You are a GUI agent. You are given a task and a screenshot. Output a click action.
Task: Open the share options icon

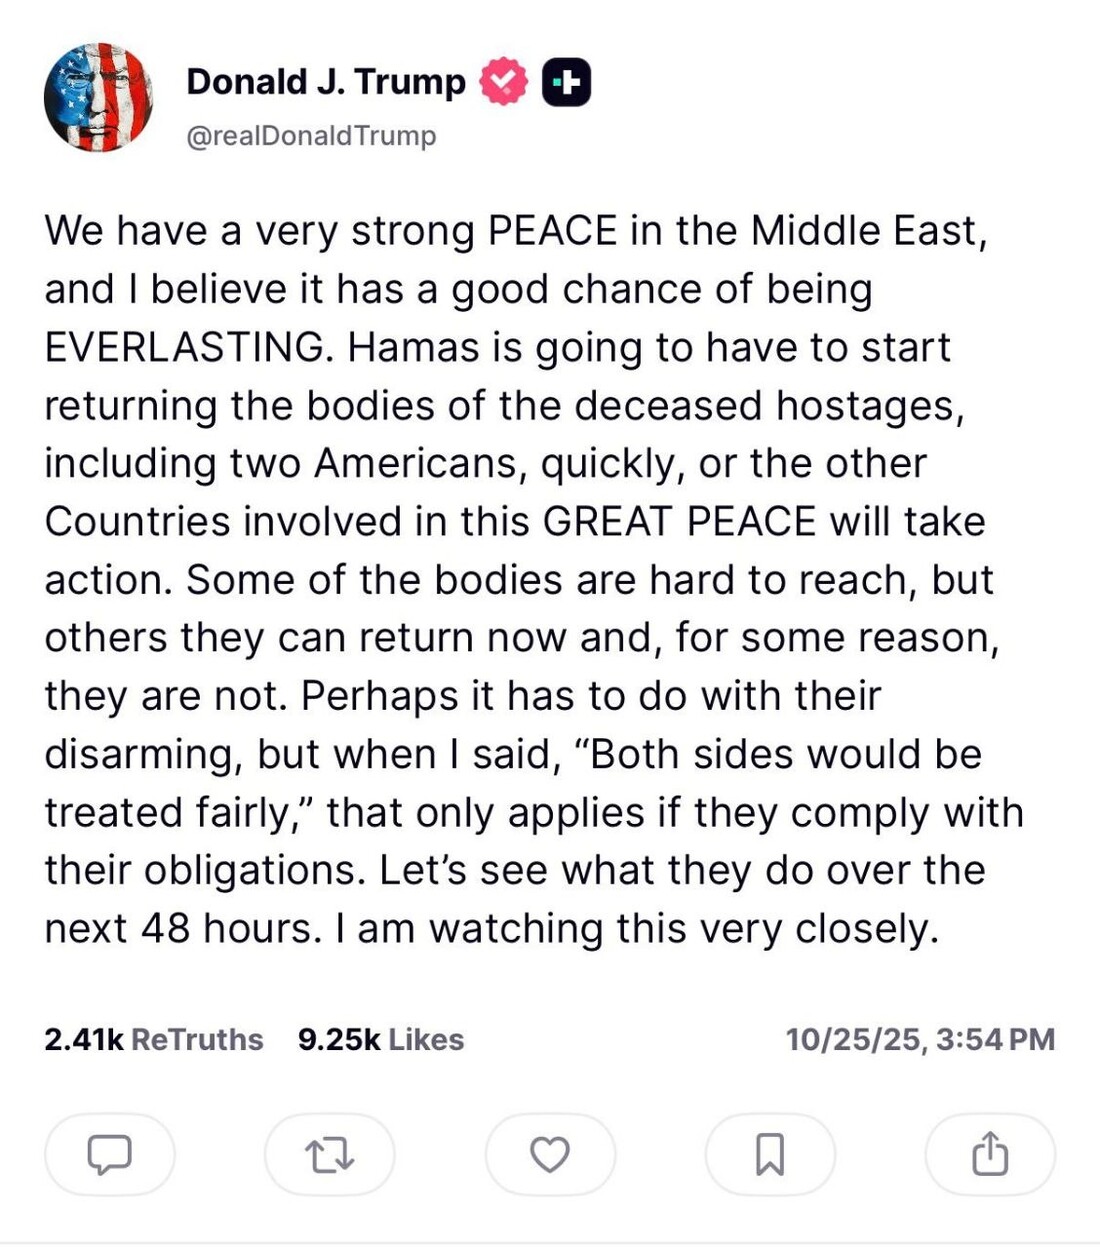click(990, 1155)
